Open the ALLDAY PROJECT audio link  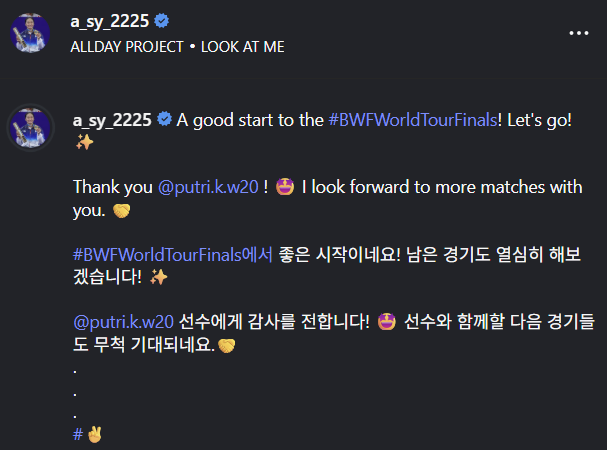click(127, 47)
